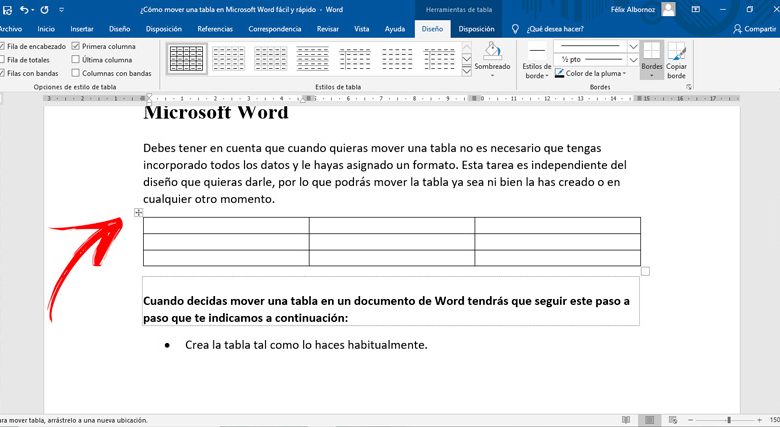Select the fourth table style thumbnail
The width and height of the screenshot is (780, 427).
pos(312,58)
